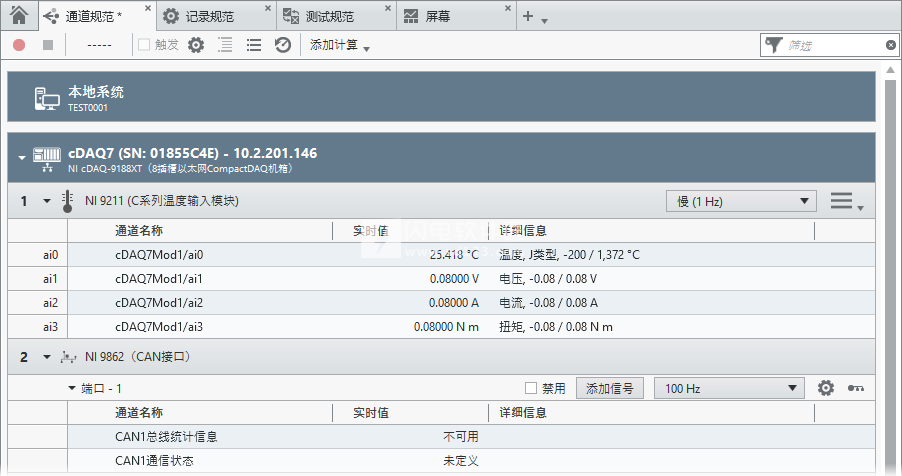Close the 通道规范 tab
This screenshot has width=902, height=476.
[x=148, y=8]
